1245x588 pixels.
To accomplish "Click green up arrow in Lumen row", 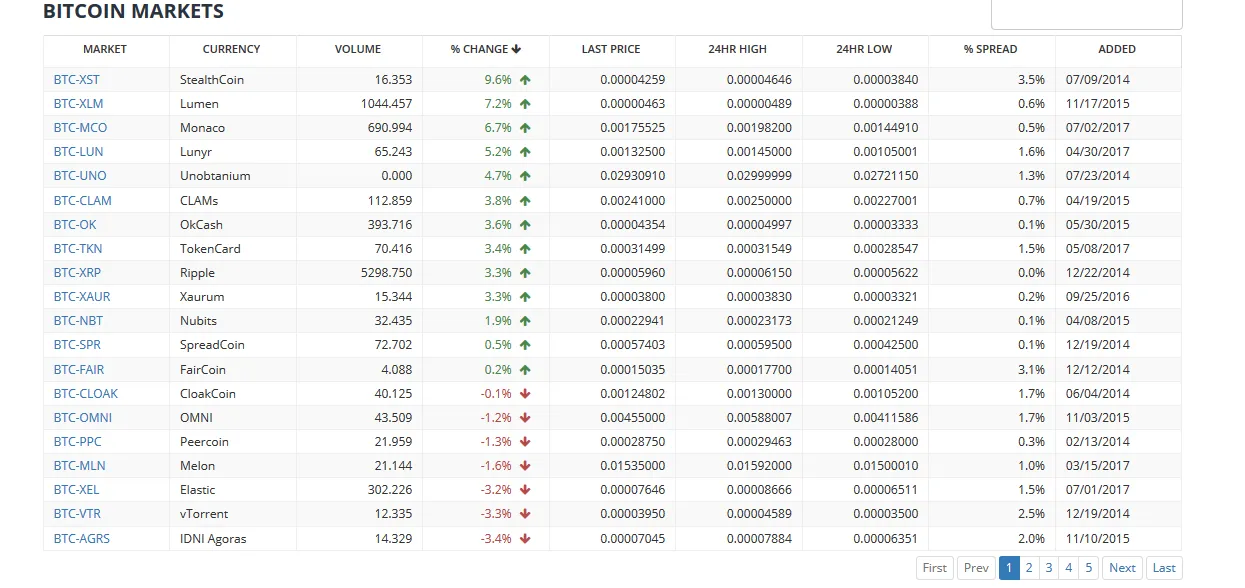I will coord(525,103).
